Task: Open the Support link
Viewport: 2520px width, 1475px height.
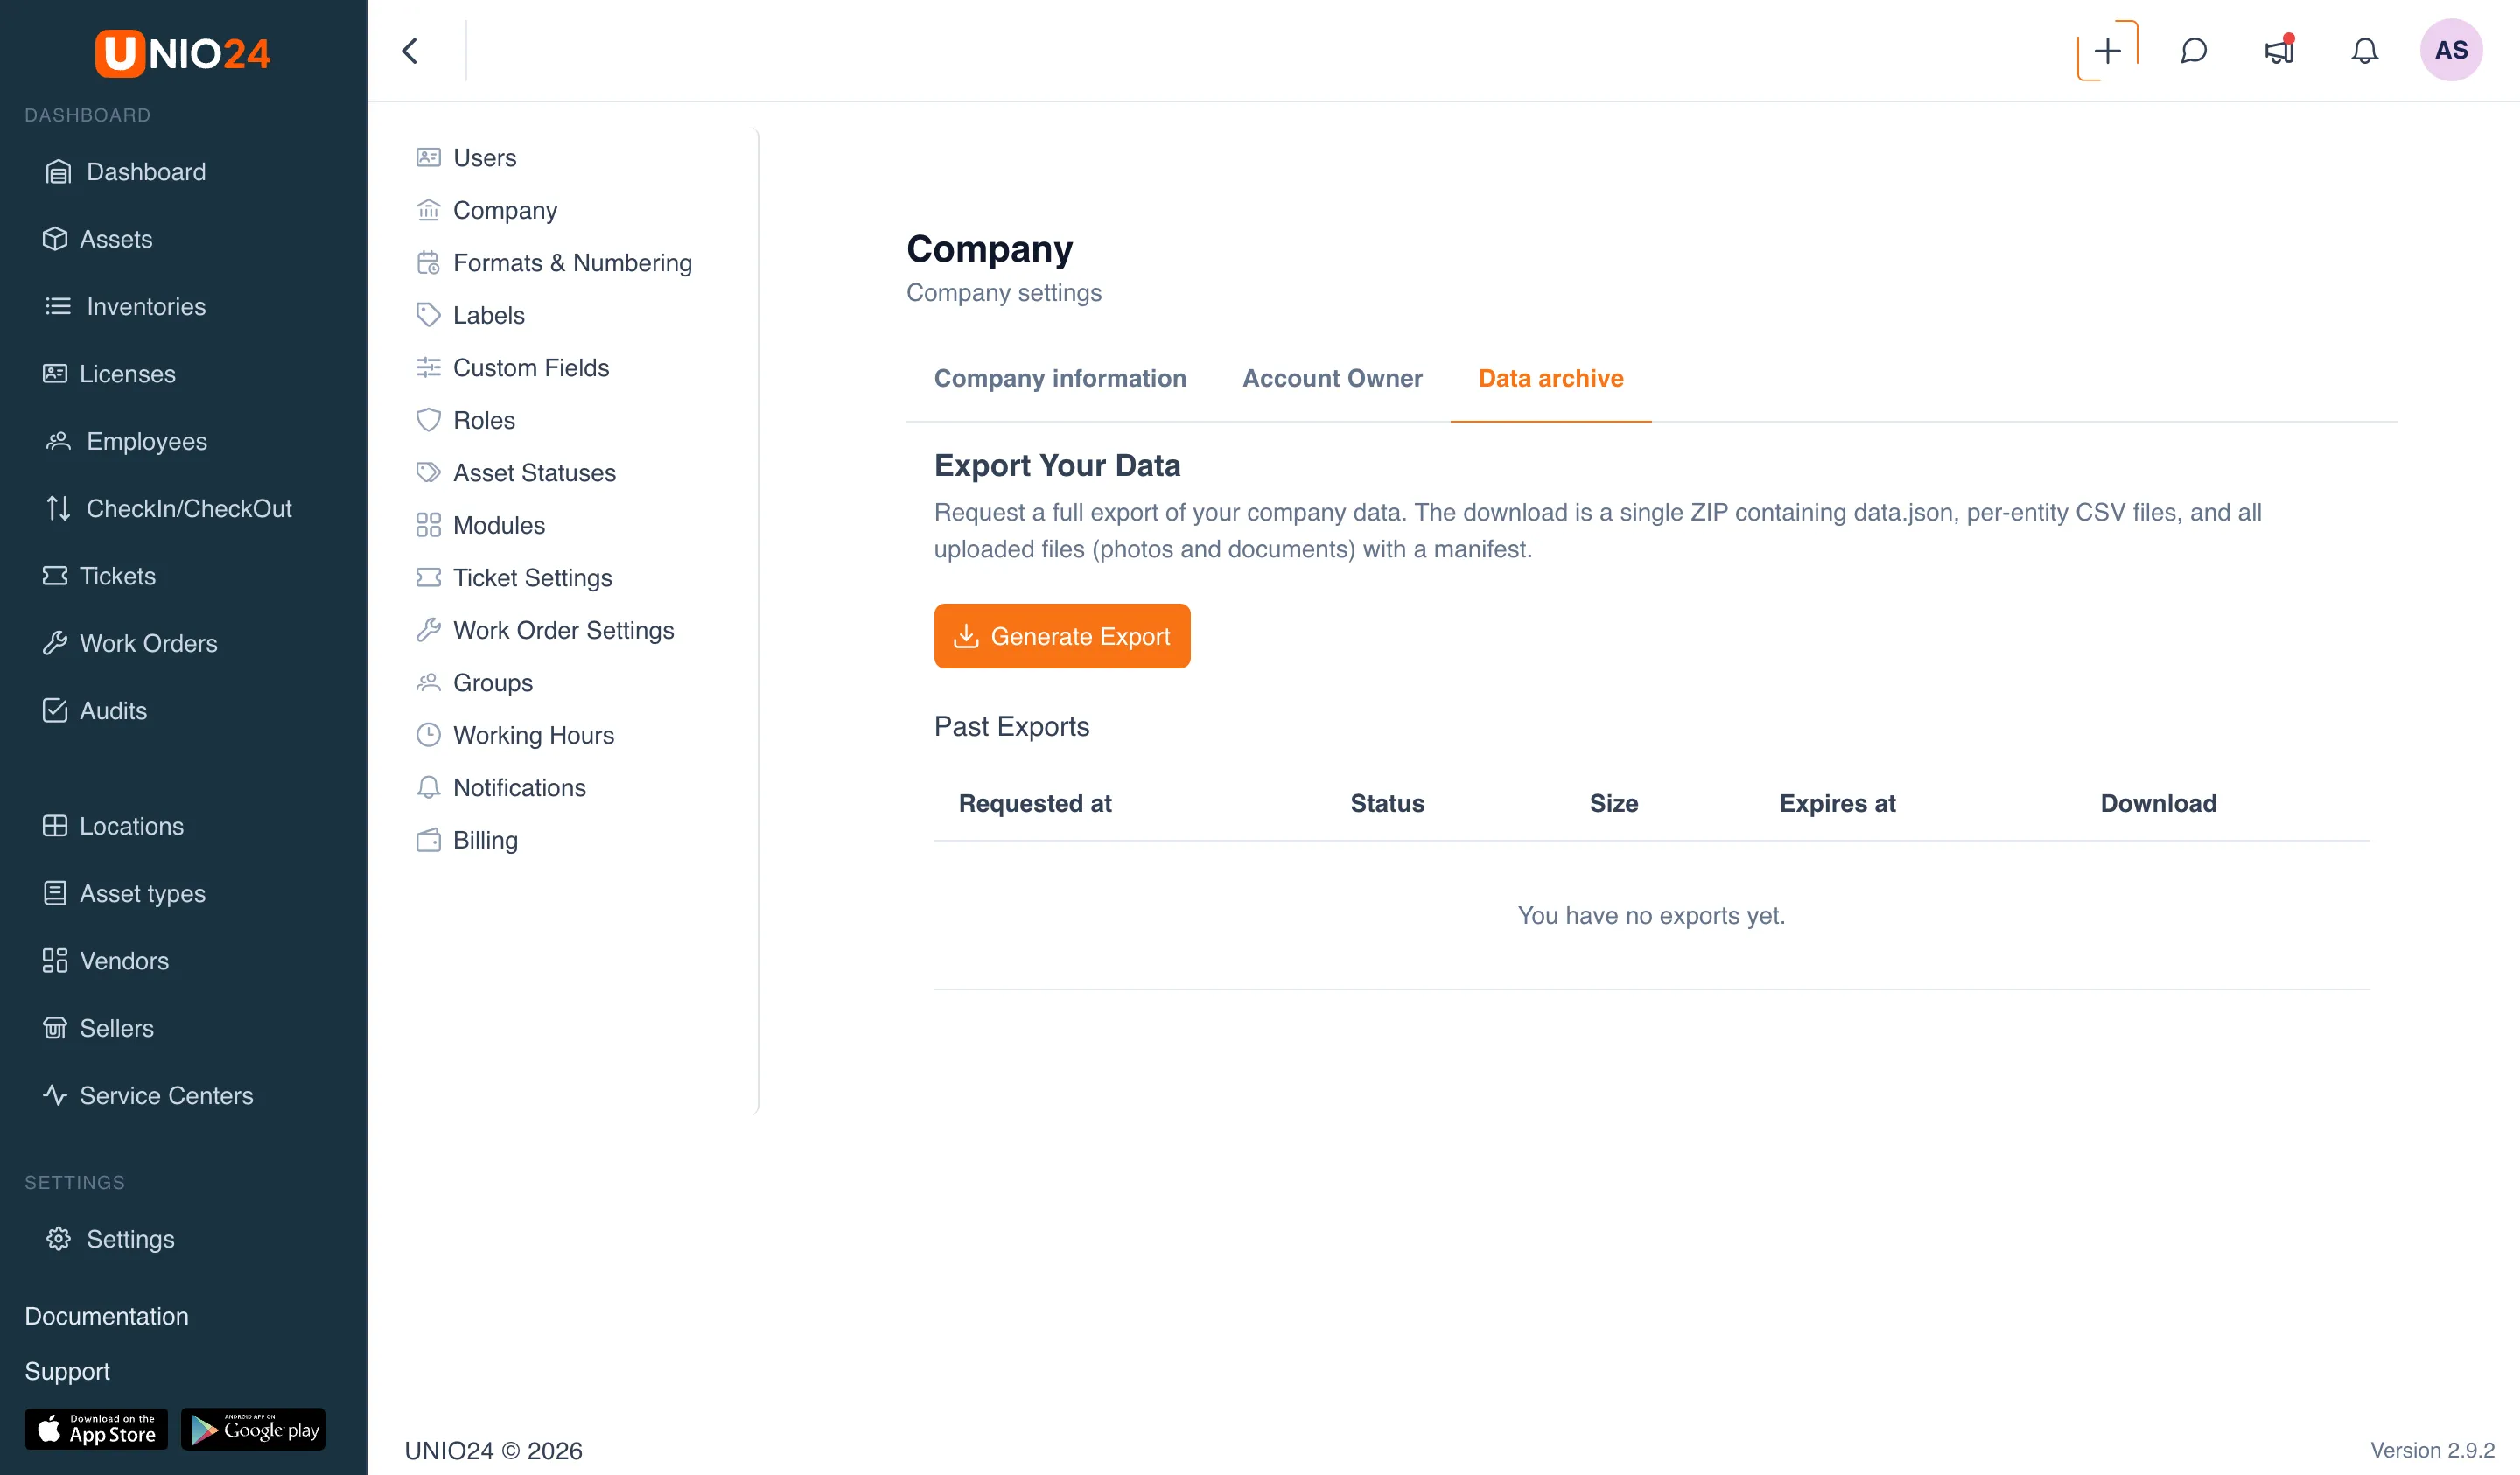Action: pyautogui.click(x=68, y=1371)
